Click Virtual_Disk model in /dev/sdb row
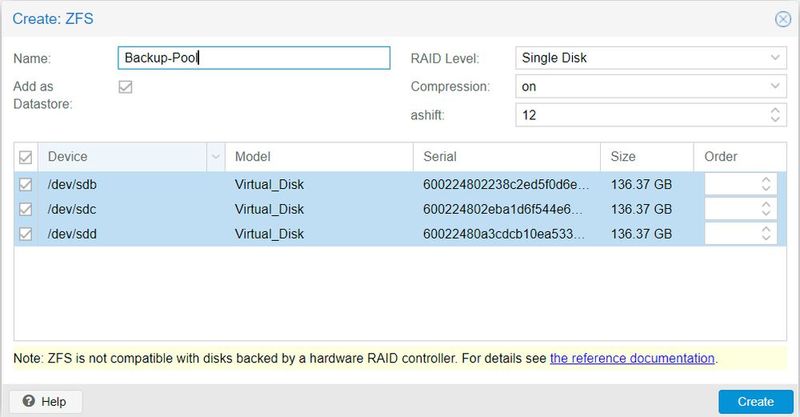This screenshot has width=800, height=417. coord(269,184)
